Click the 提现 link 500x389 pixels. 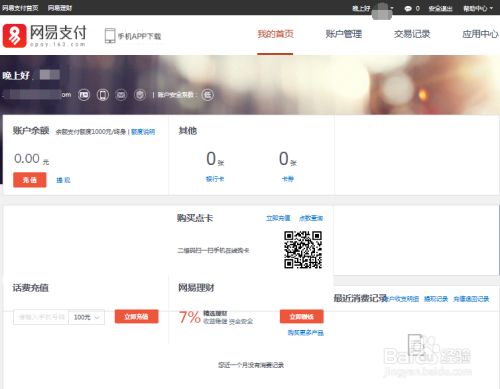pos(63,180)
